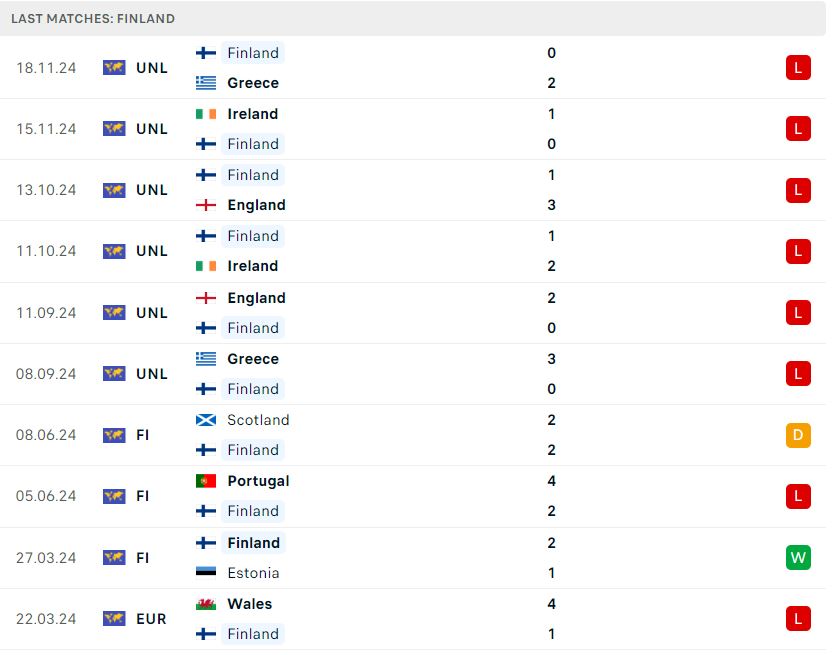
Task: Open Scotland team name link
Action: pos(258,420)
